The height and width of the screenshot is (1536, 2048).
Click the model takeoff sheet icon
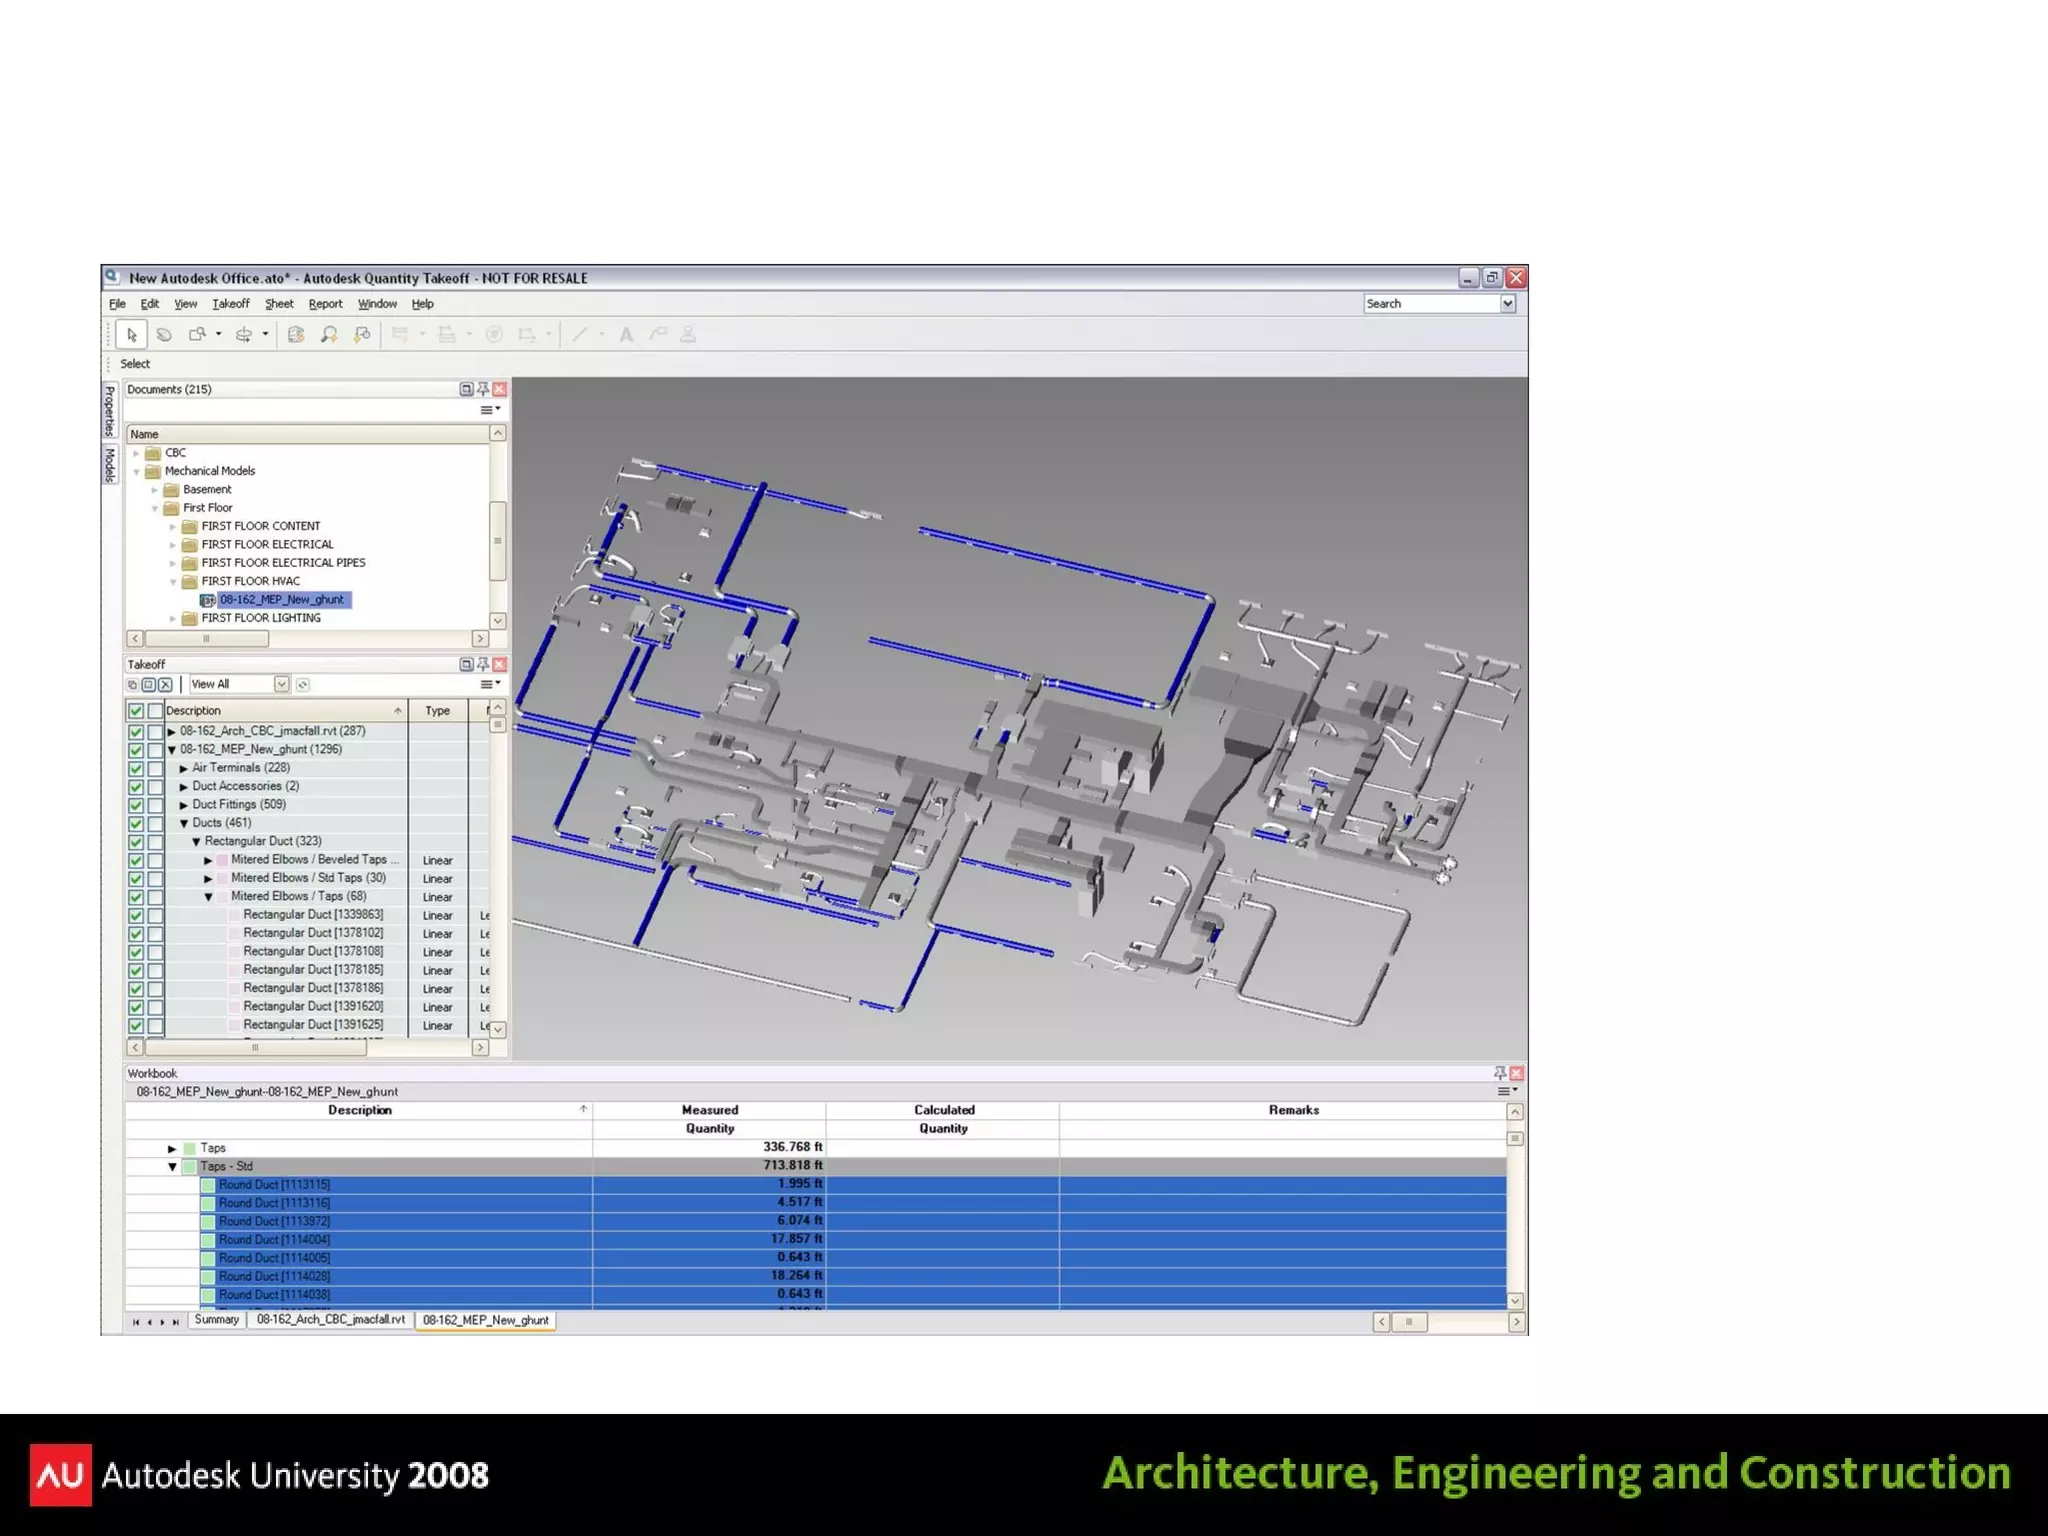tap(296, 335)
